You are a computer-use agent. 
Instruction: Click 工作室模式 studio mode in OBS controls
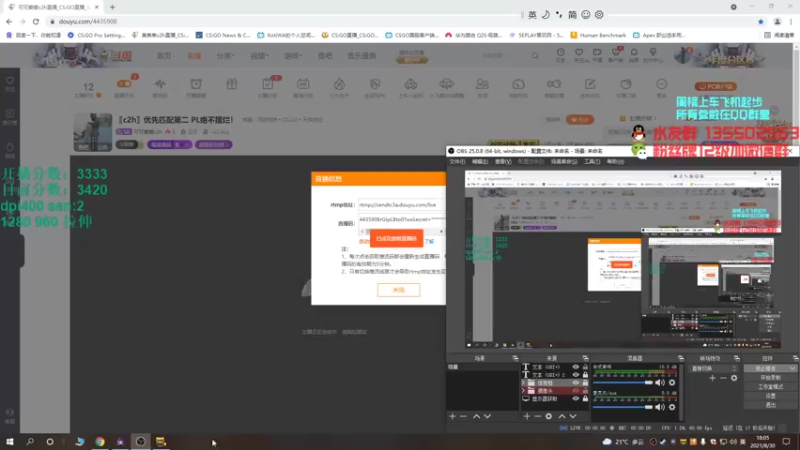click(770, 387)
